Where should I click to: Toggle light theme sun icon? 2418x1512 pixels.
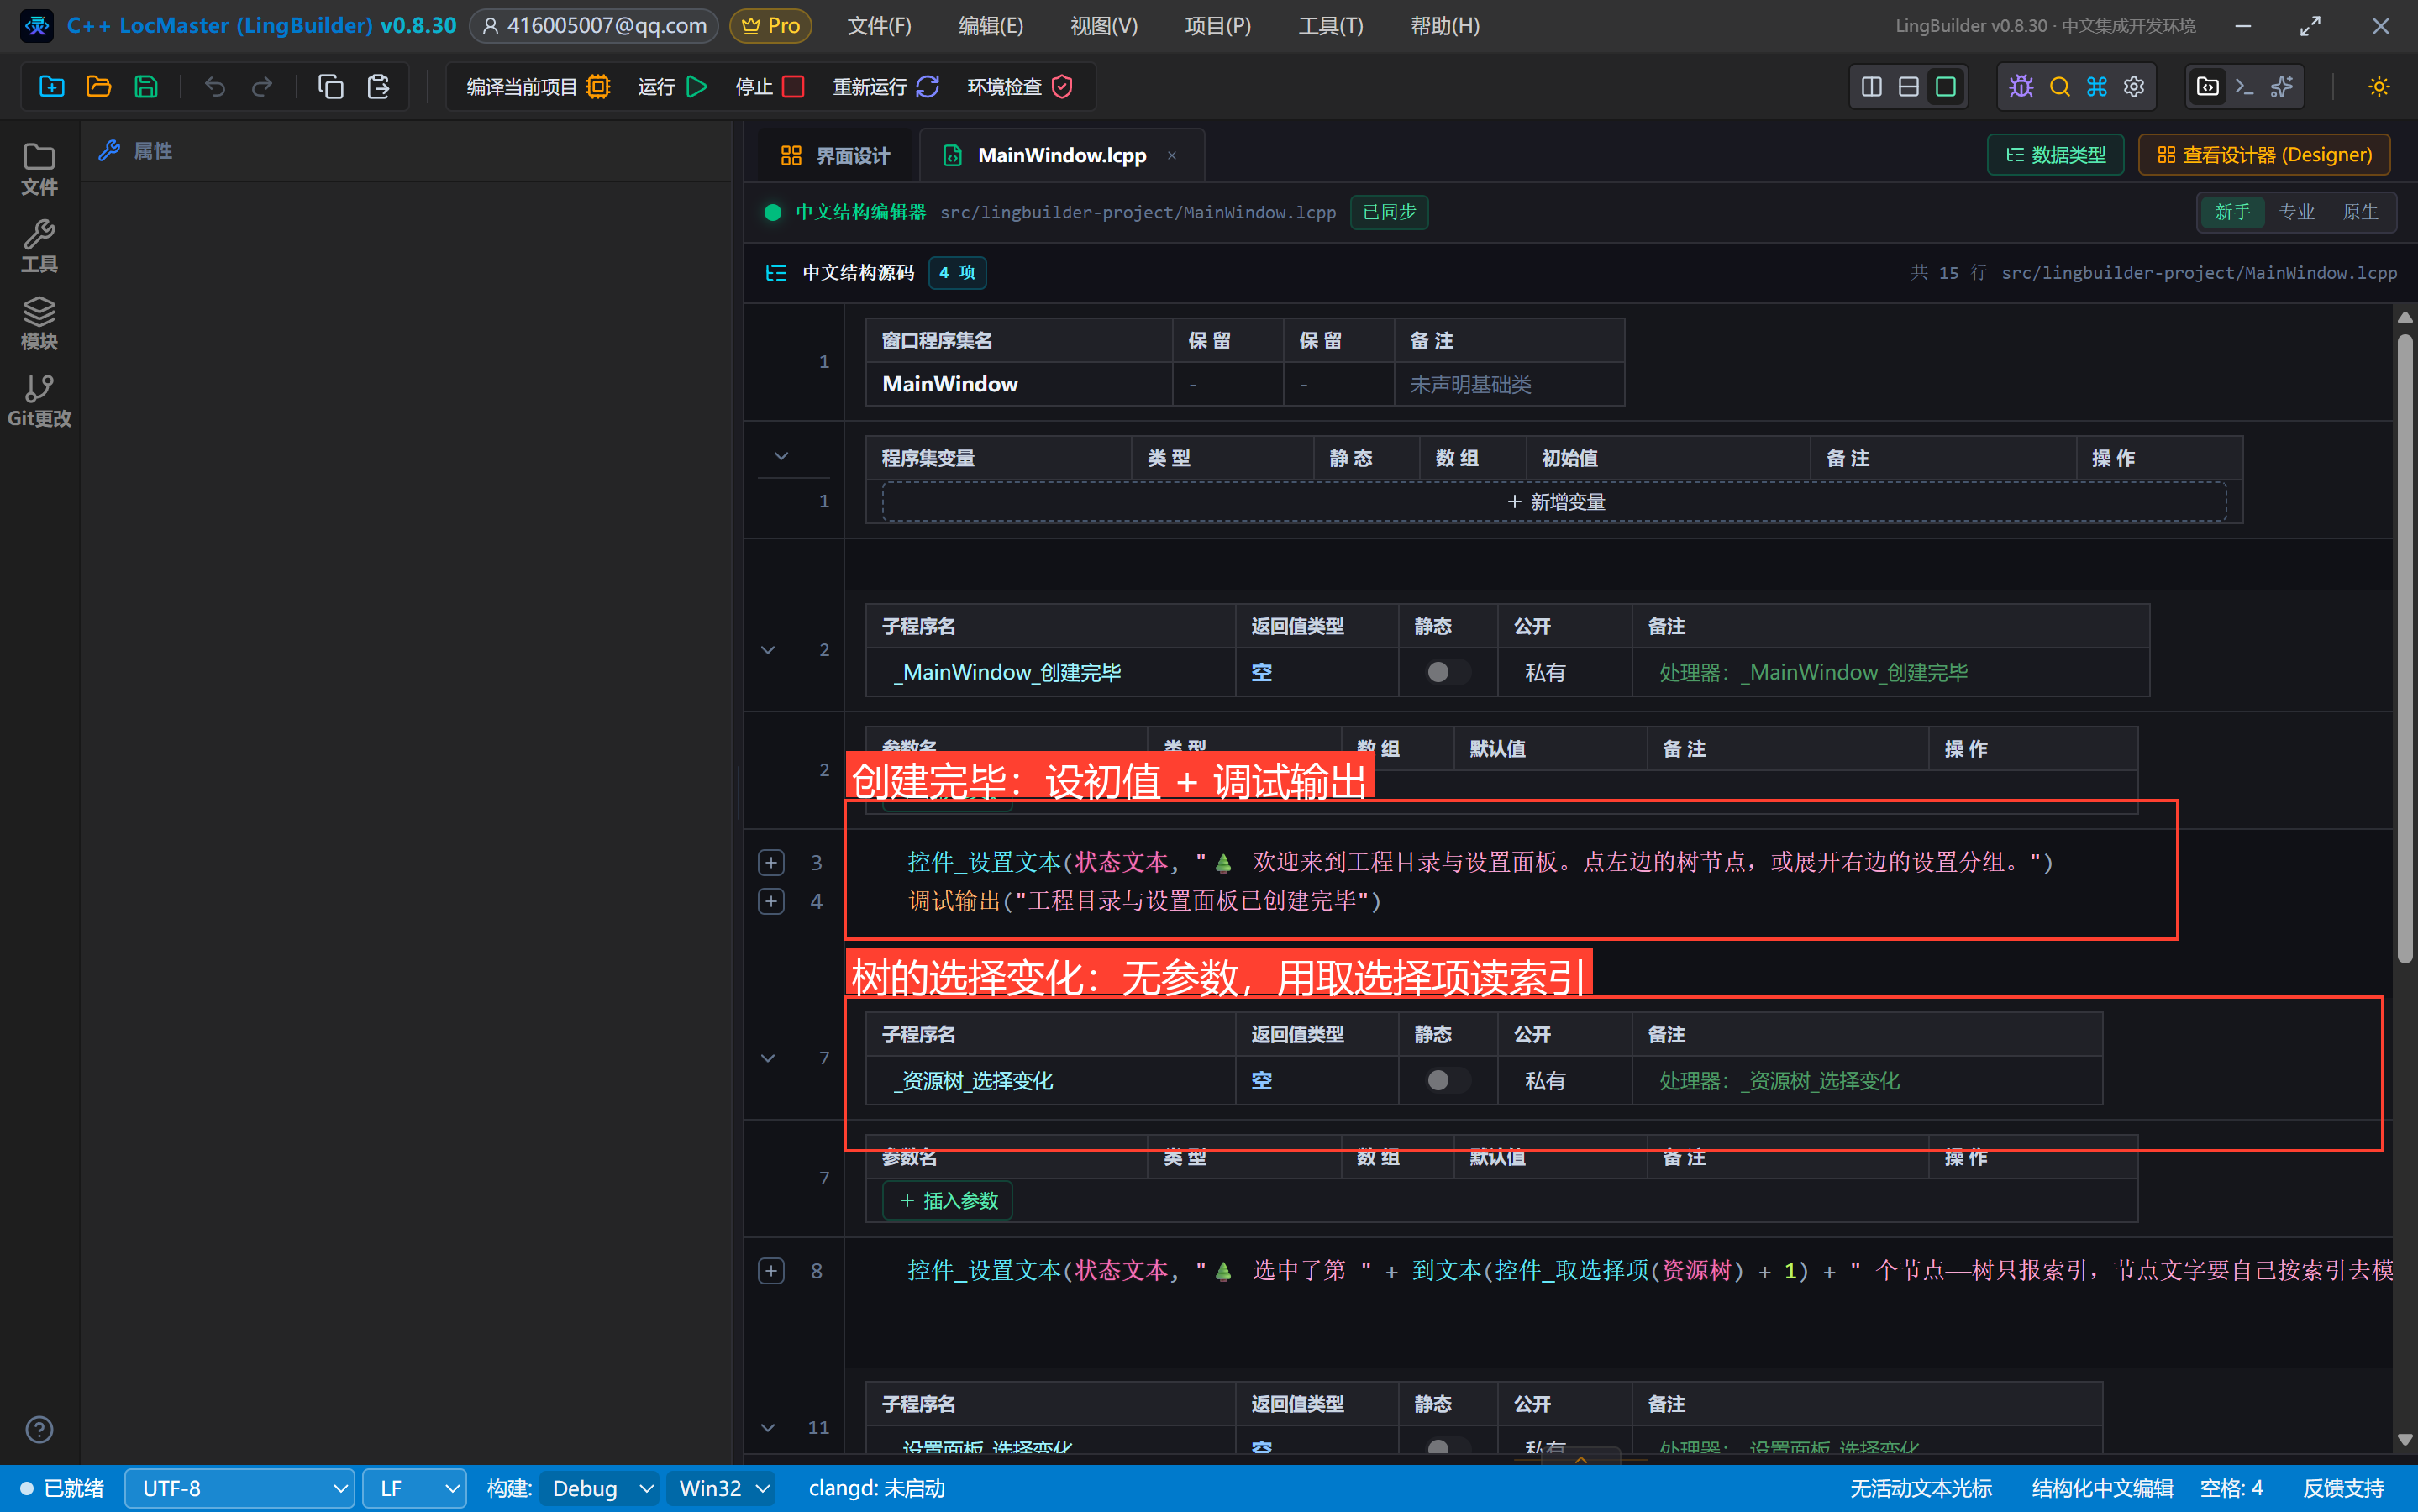point(2379,87)
